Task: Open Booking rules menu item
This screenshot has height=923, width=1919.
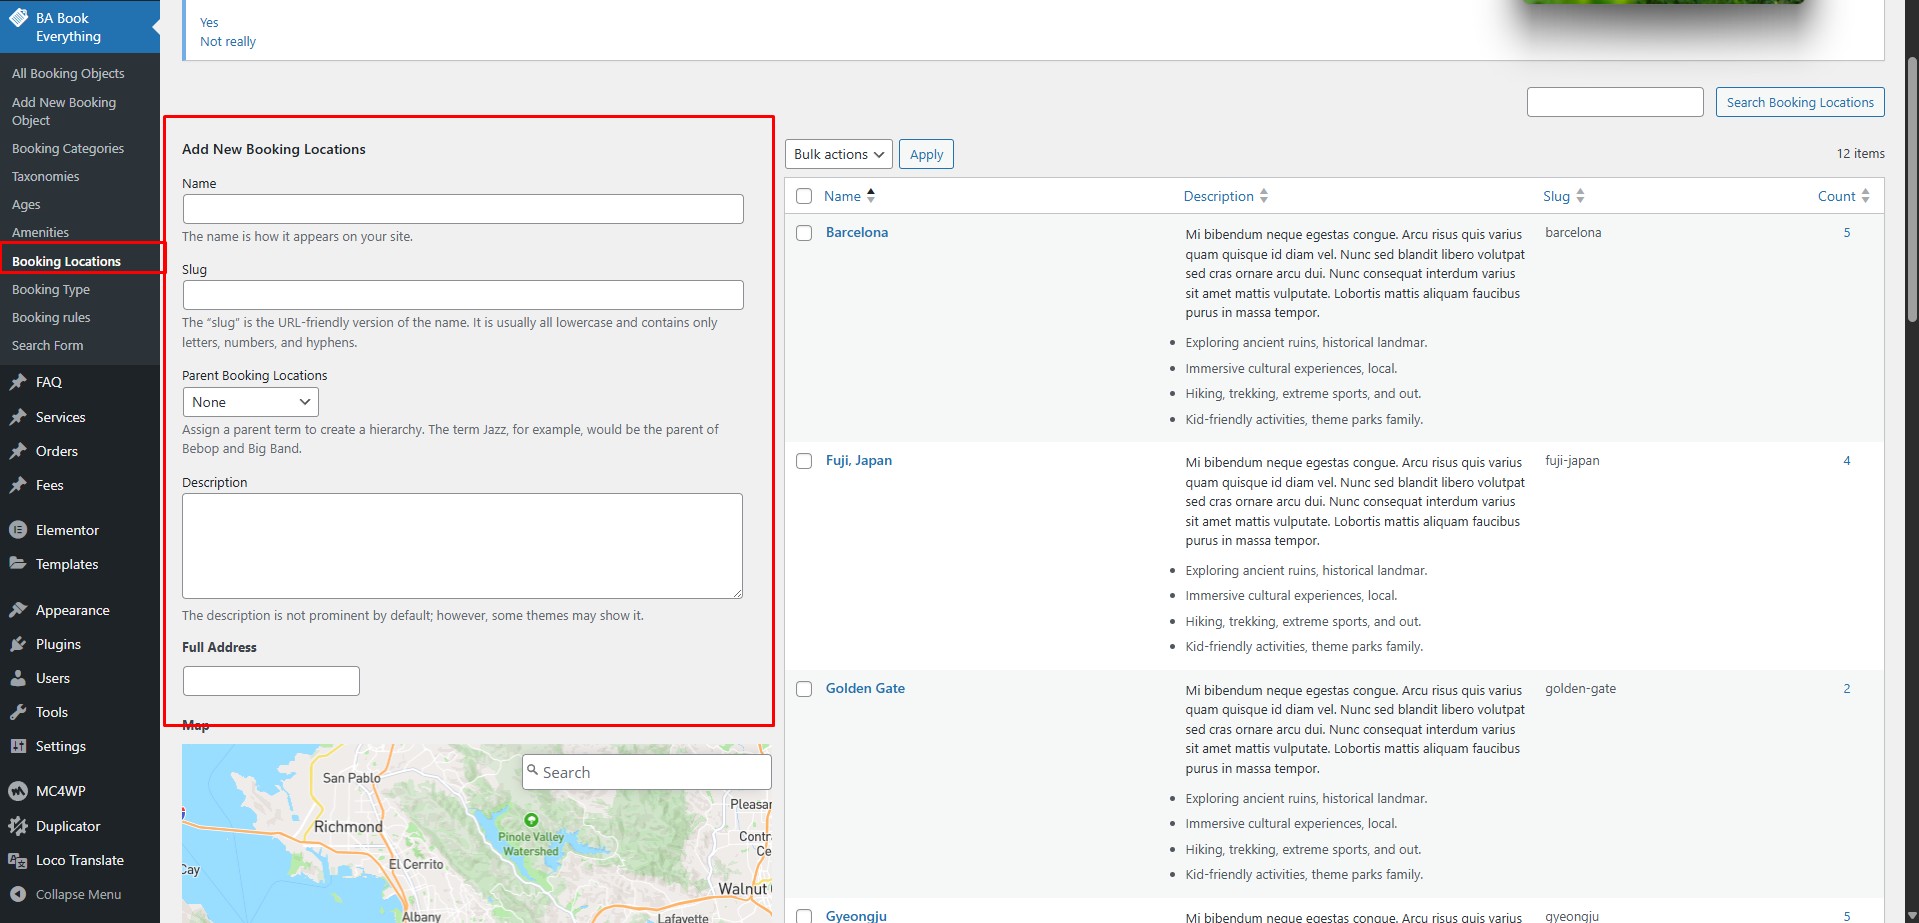Action: pos(51,317)
